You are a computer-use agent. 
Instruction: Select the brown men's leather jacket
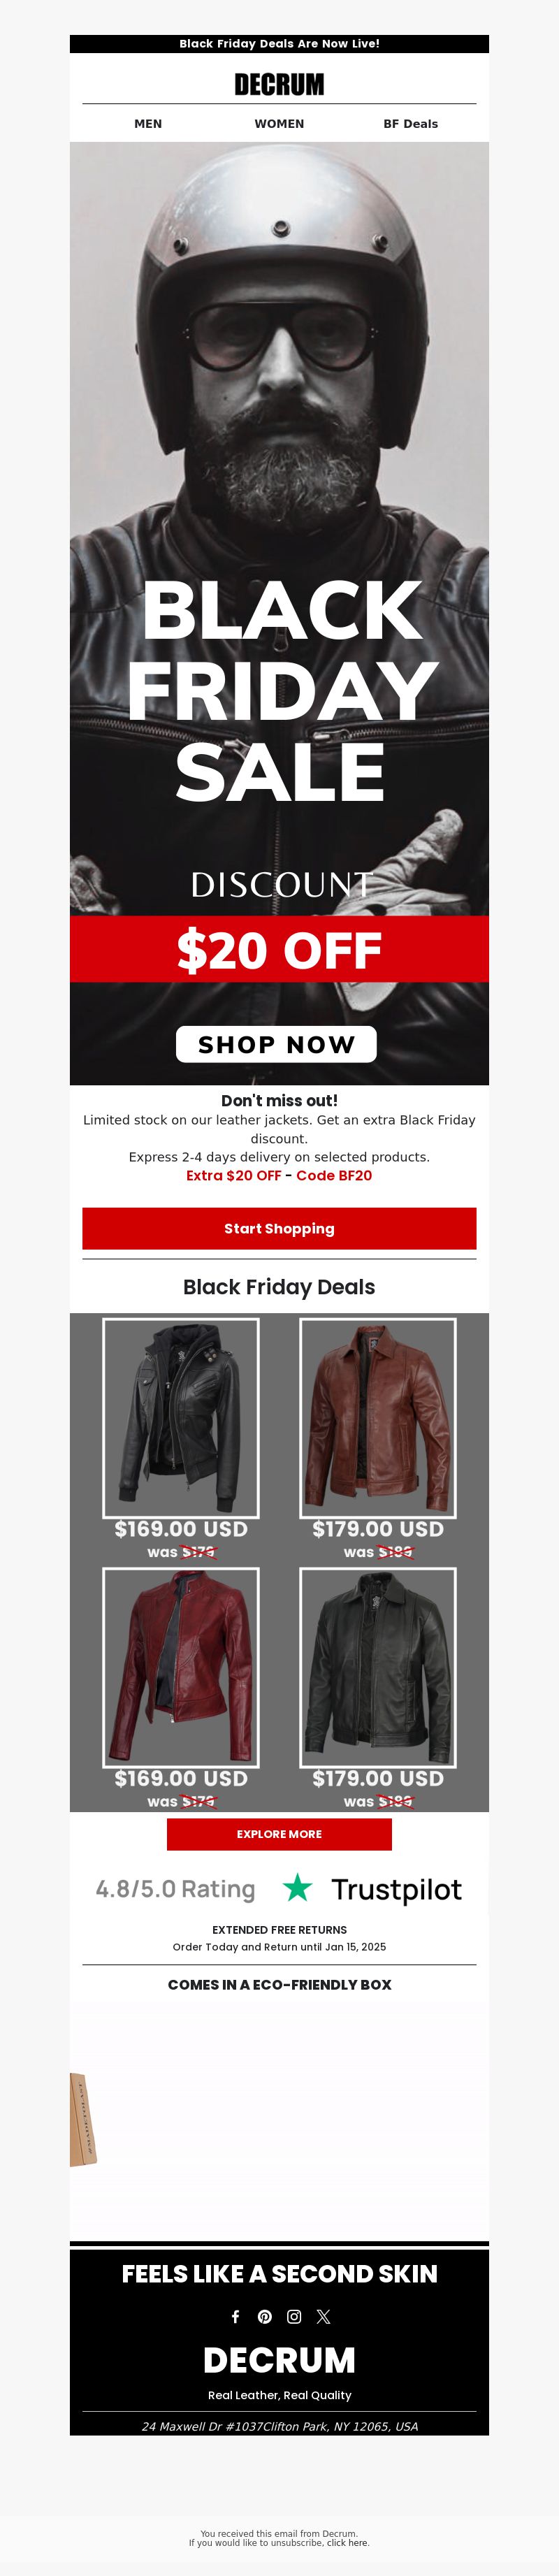click(x=378, y=1417)
